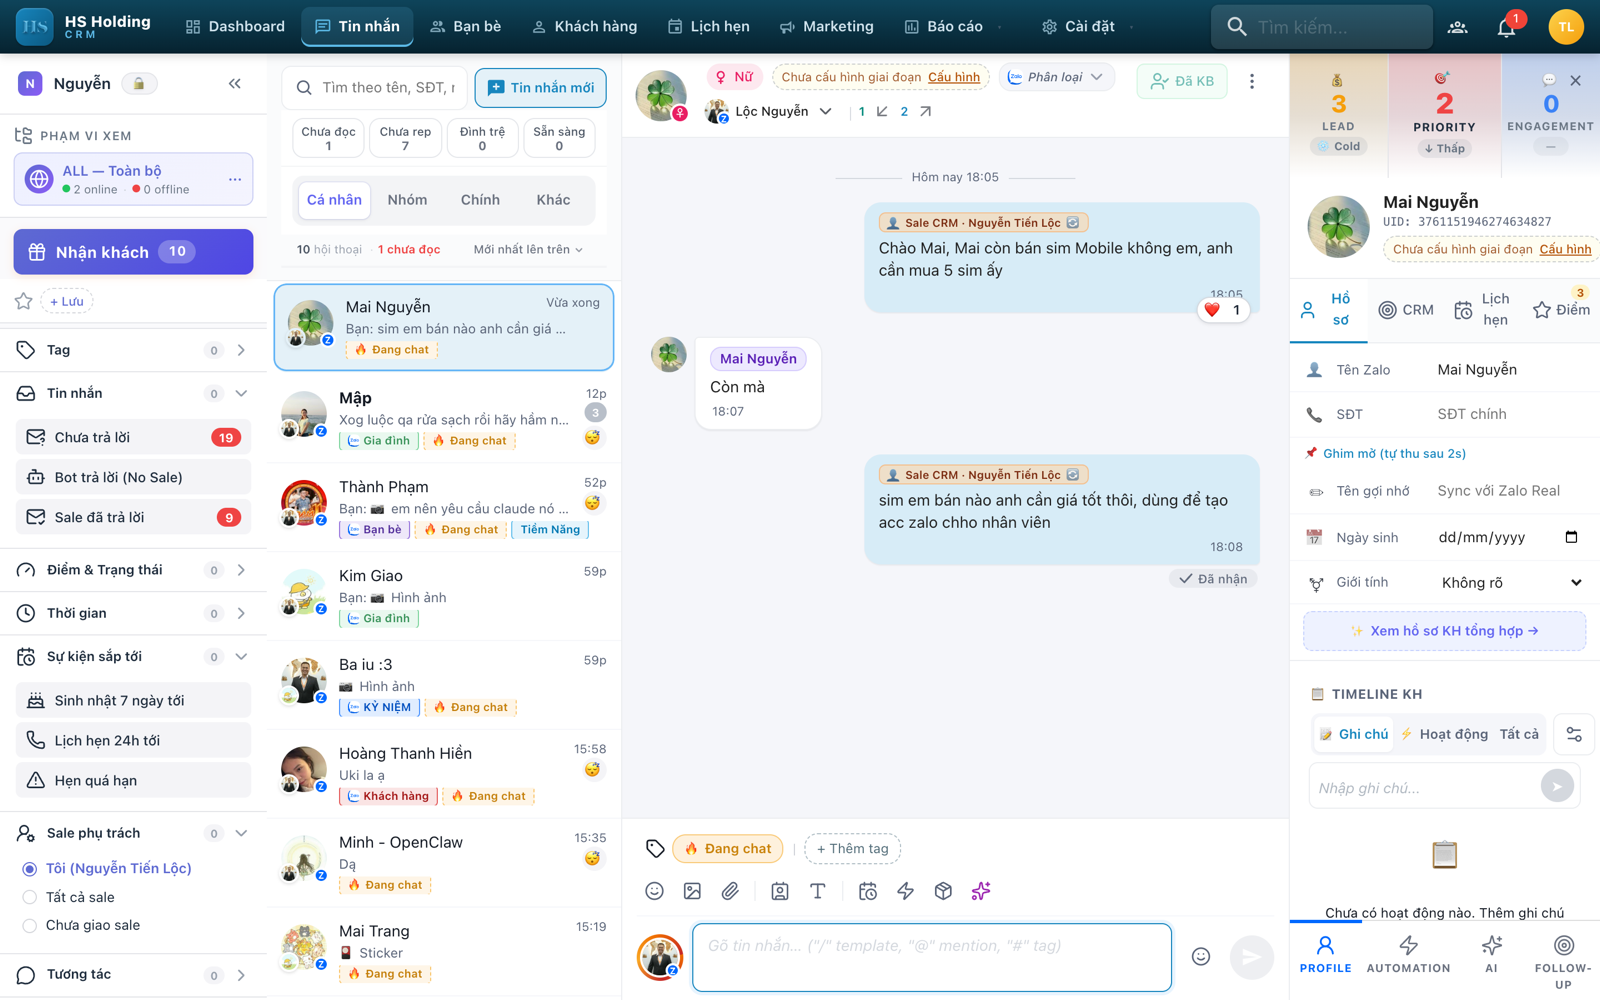Send a contact card icon
This screenshot has width=1600, height=1000.
pyautogui.click(x=780, y=891)
